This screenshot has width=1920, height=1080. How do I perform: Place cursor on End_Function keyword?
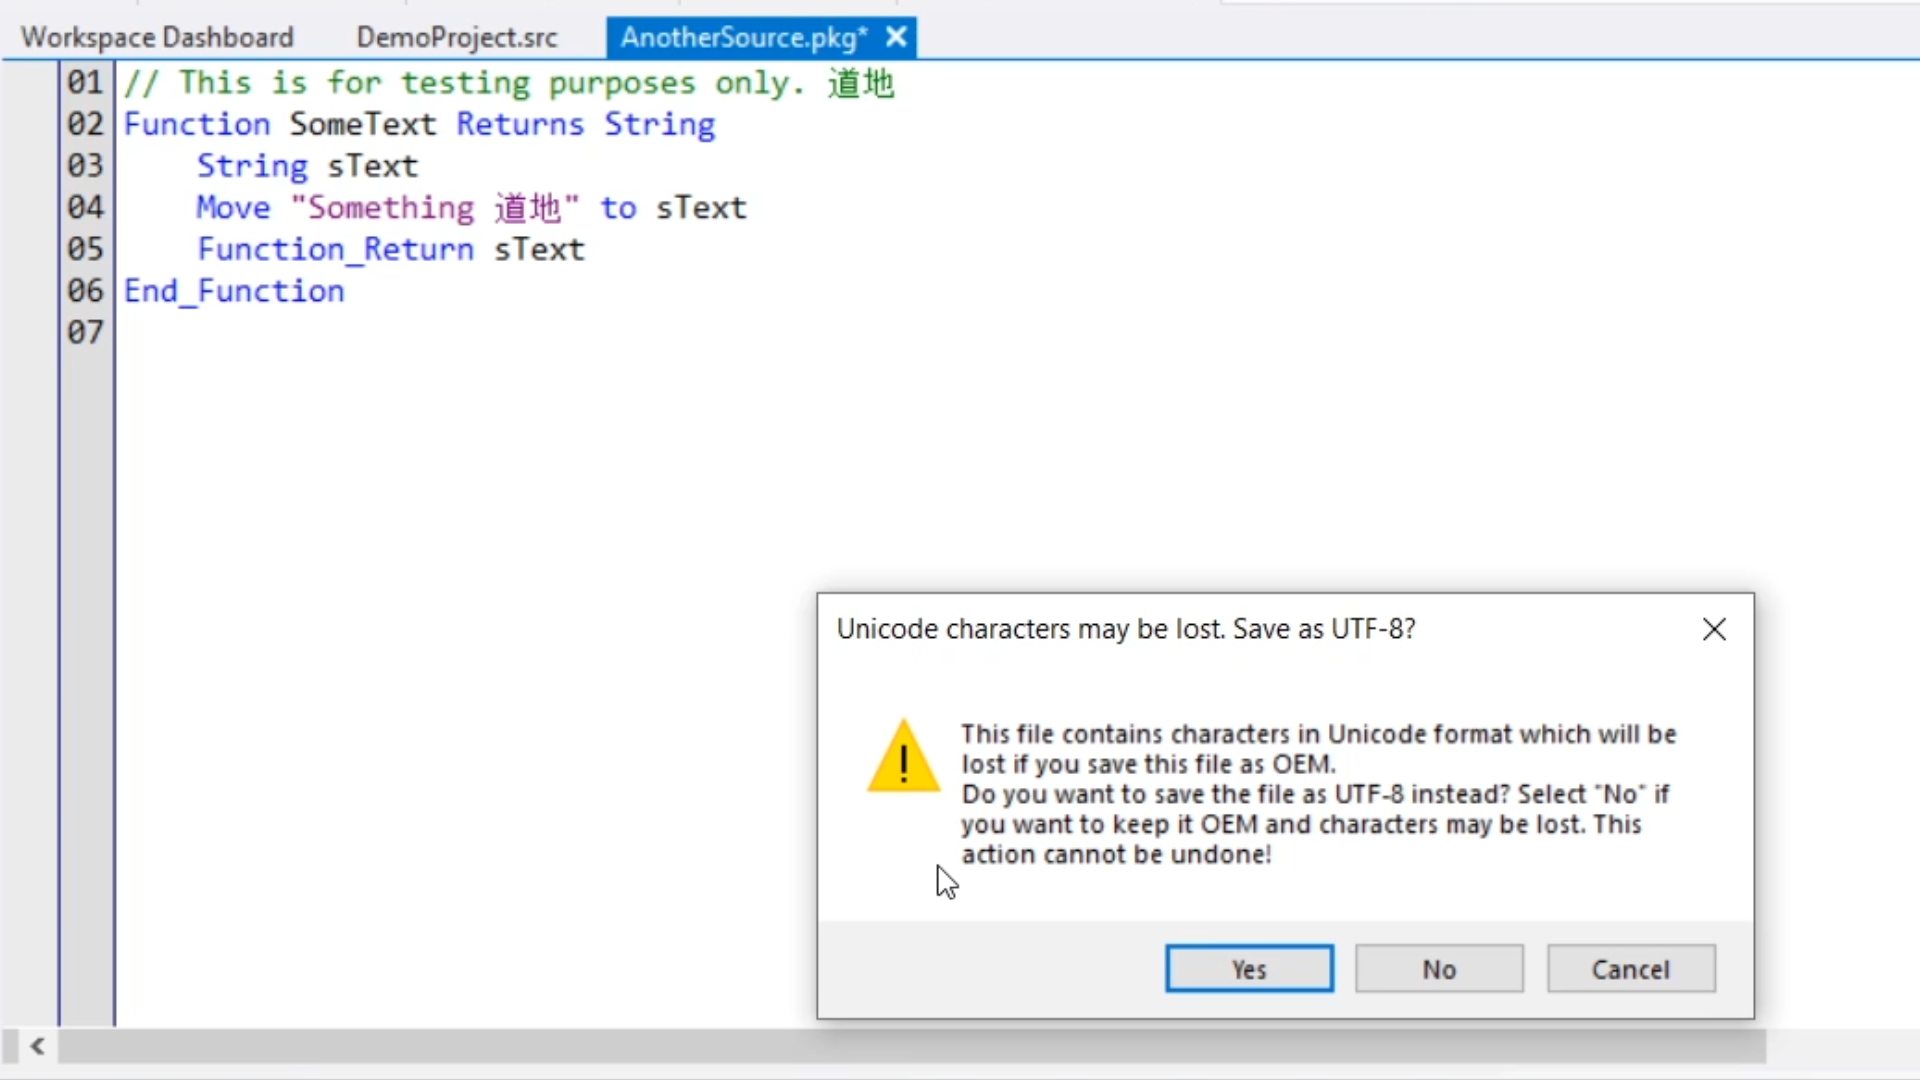click(x=234, y=291)
